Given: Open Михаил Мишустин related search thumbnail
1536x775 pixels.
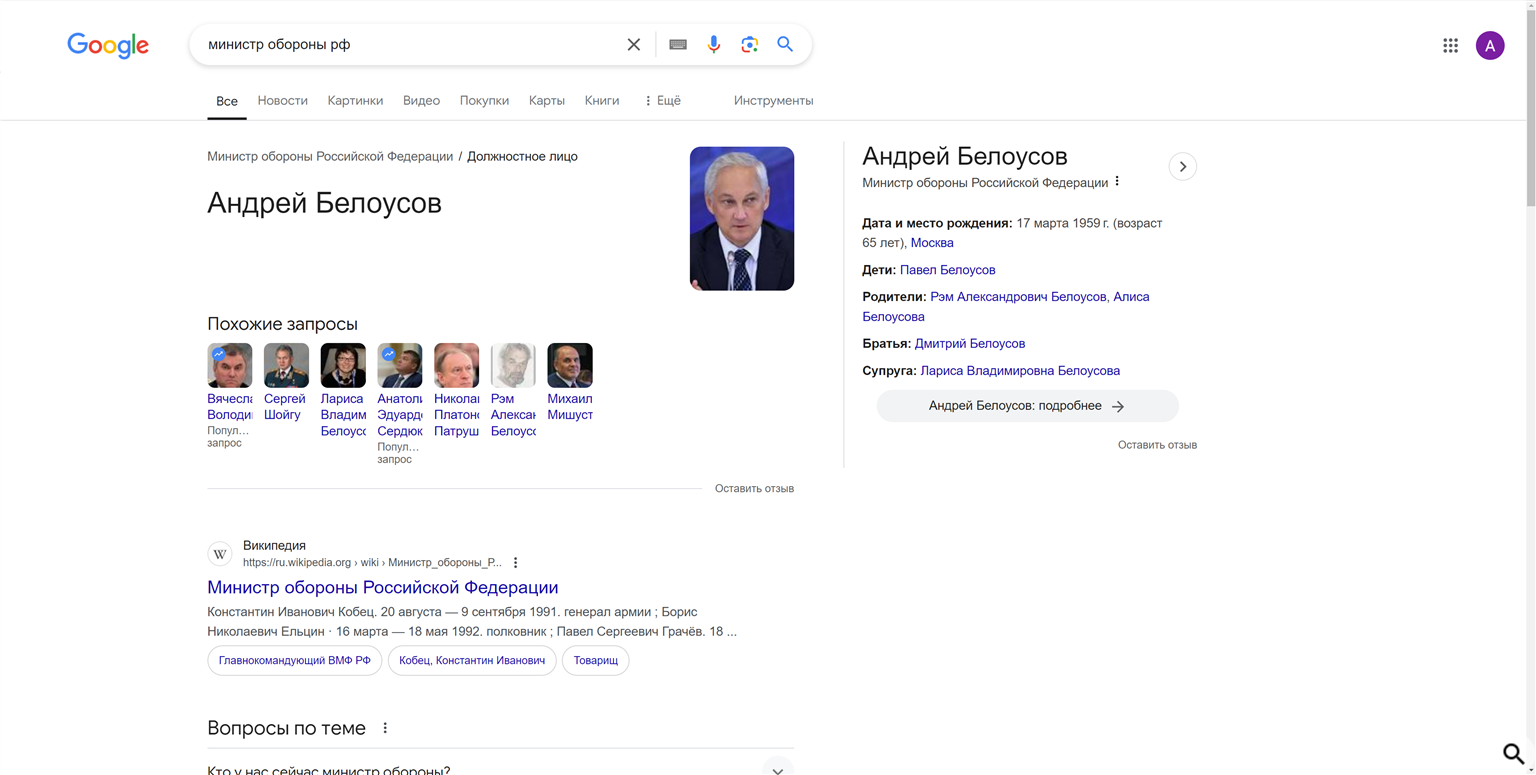Looking at the screenshot, I should coord(570,365).
